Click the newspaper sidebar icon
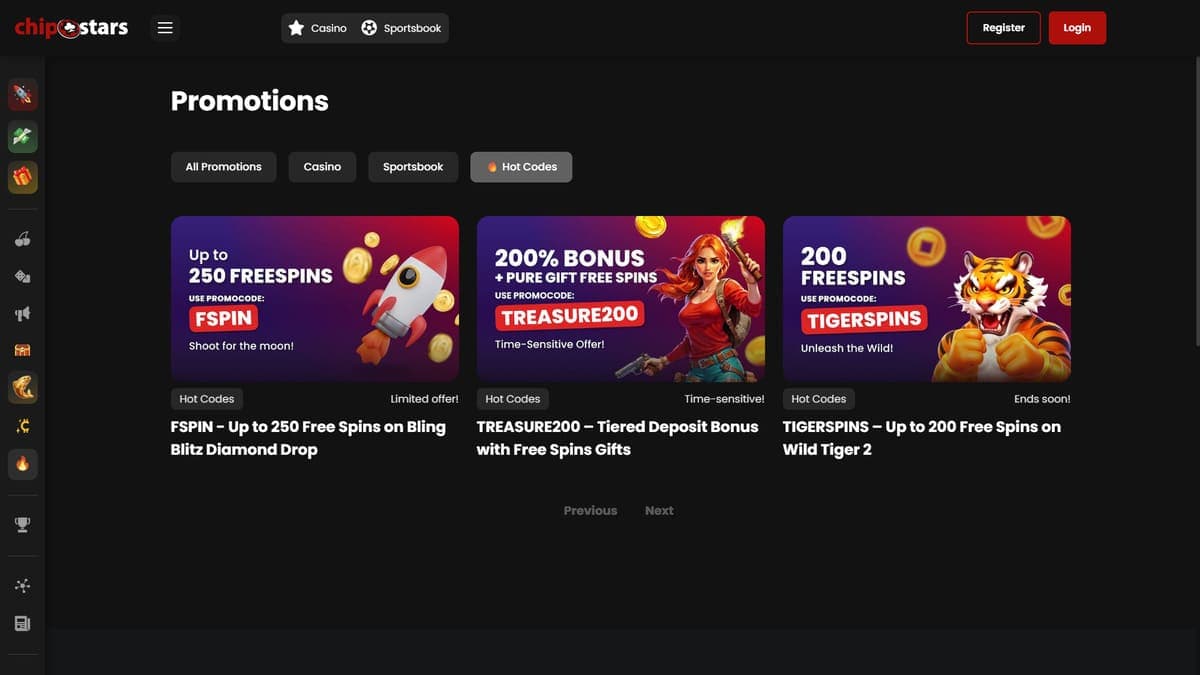 tap(23, 623)
